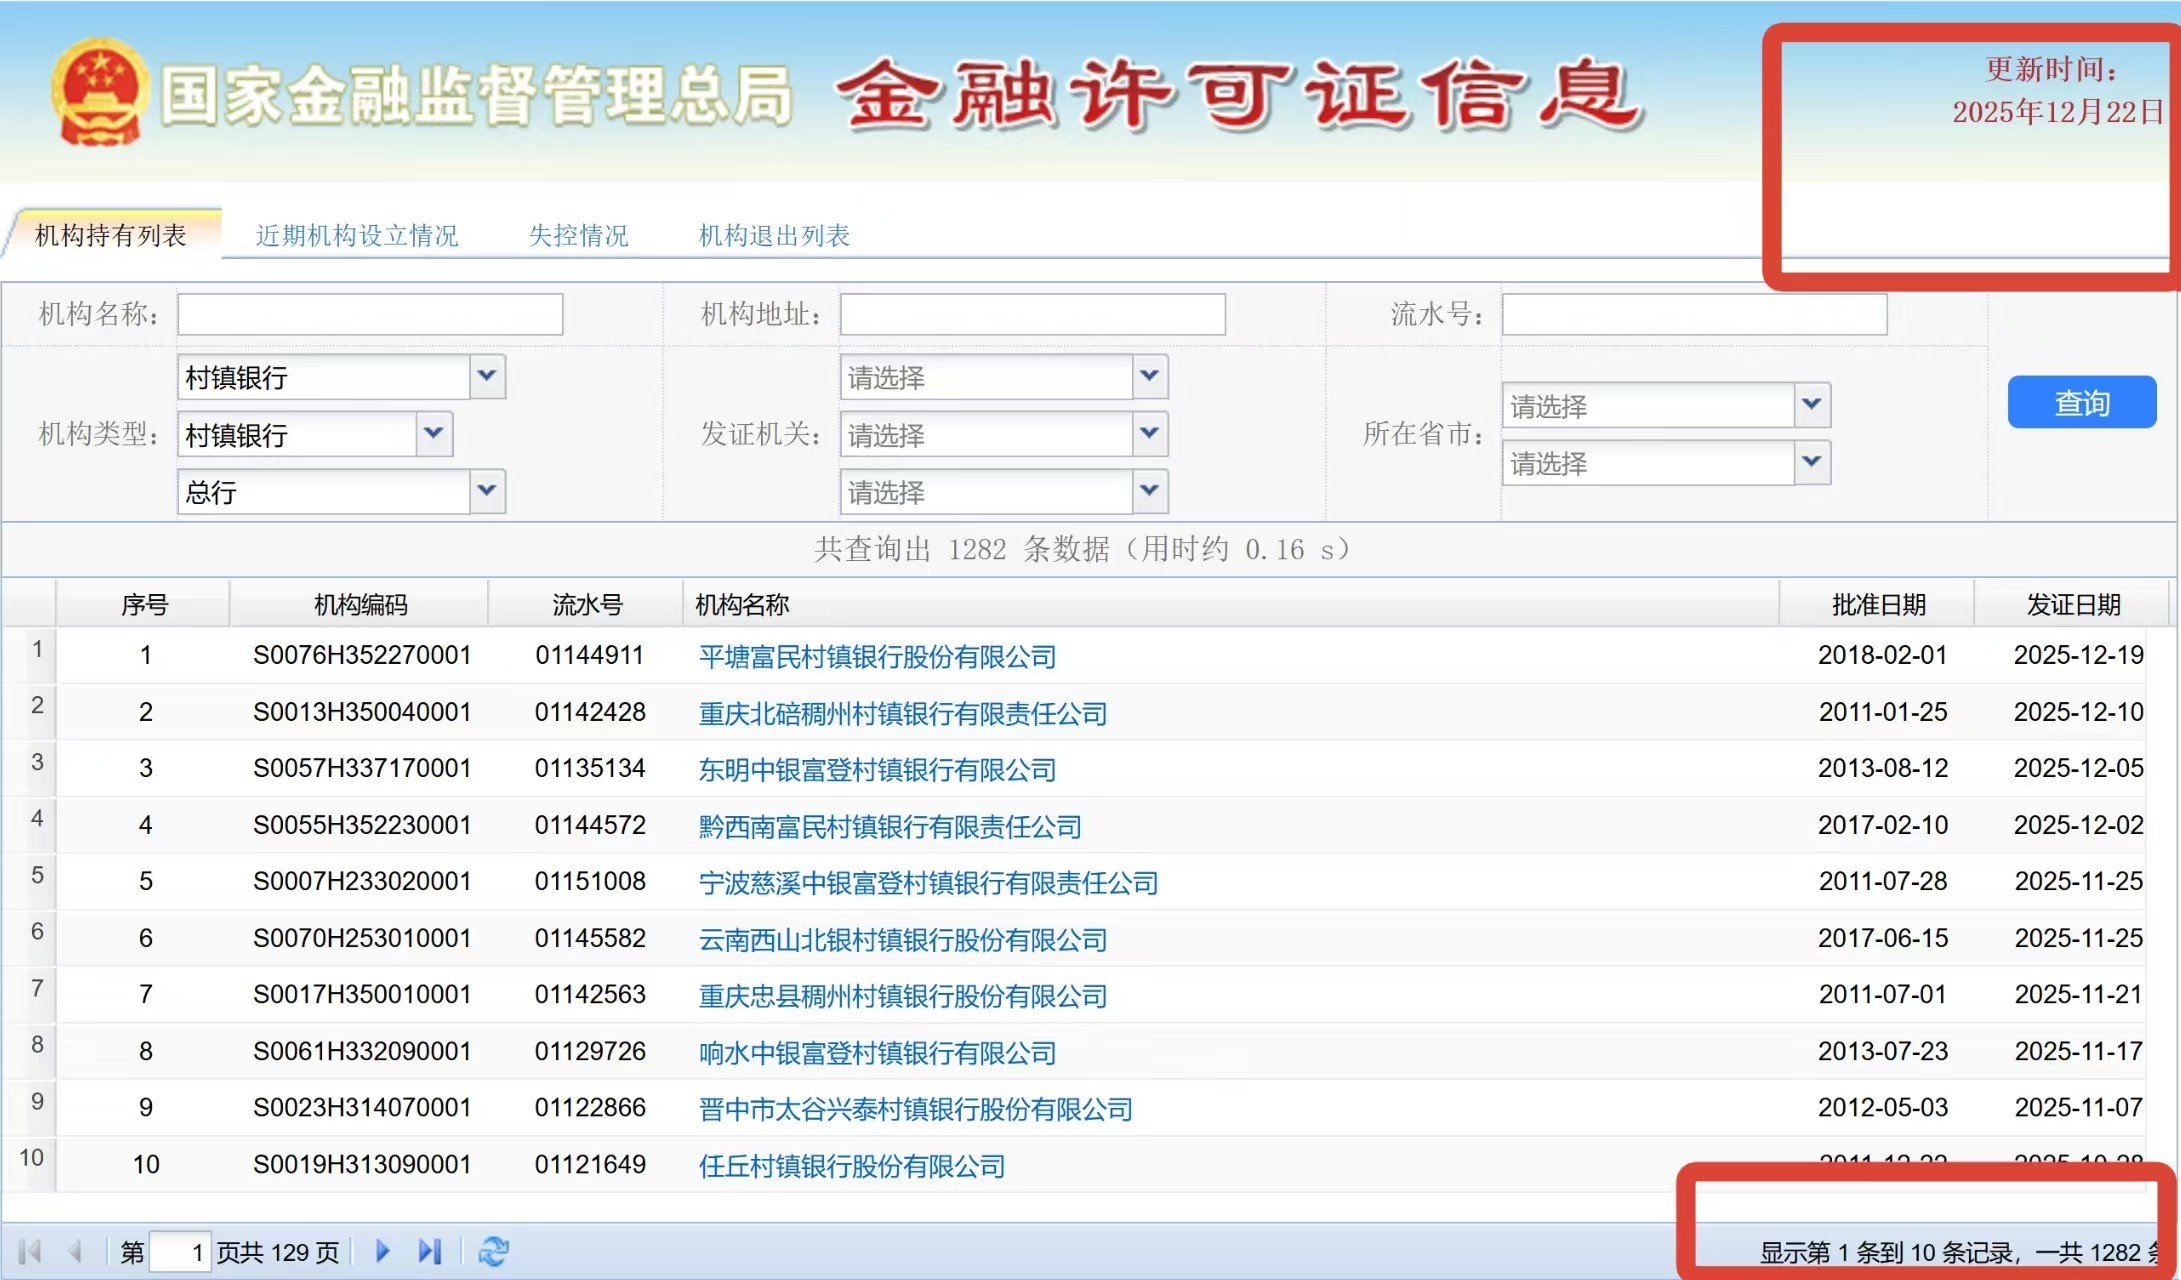The width and height of the screenshot is (2181, 1280).
Task: Expand the 总行 institution level dropdown
Action: [x=487, y=491]
